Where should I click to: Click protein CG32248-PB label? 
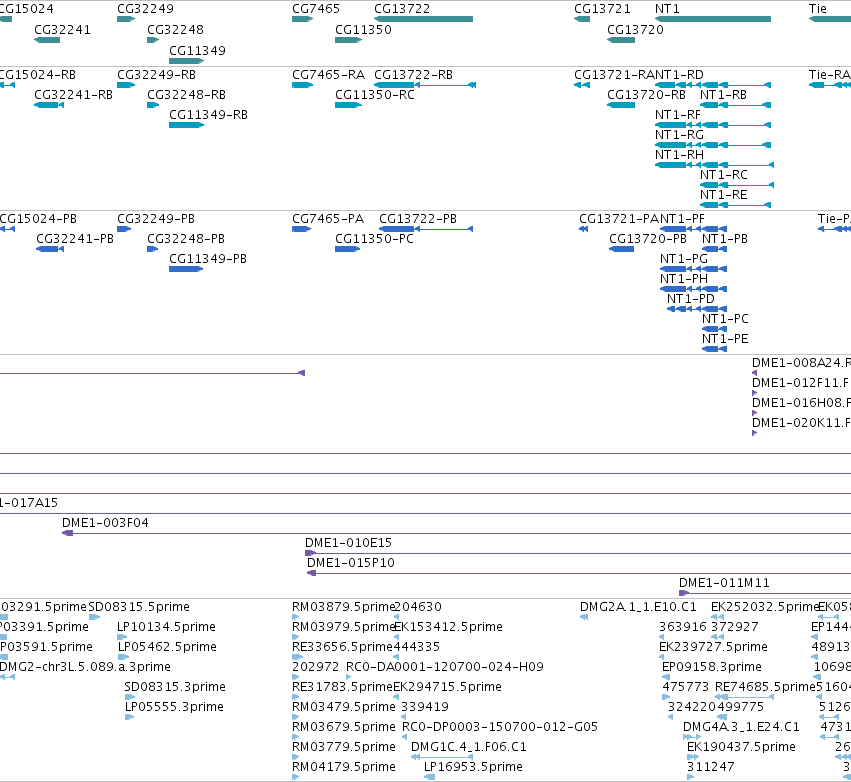click(x=186, y=239)
